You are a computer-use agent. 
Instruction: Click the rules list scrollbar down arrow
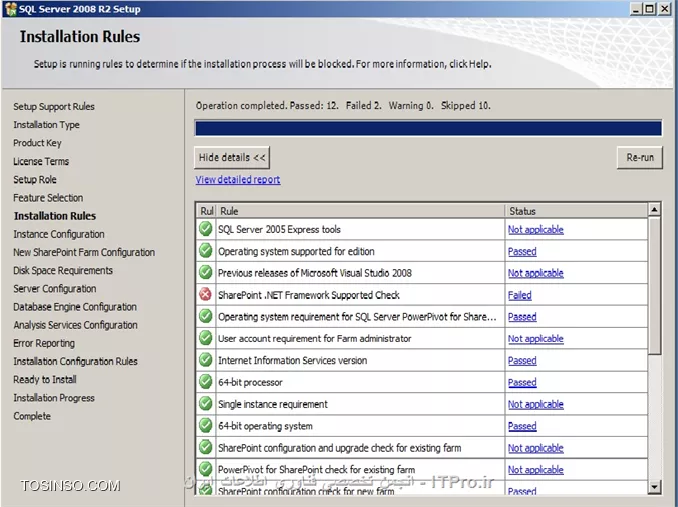(654, 487)
